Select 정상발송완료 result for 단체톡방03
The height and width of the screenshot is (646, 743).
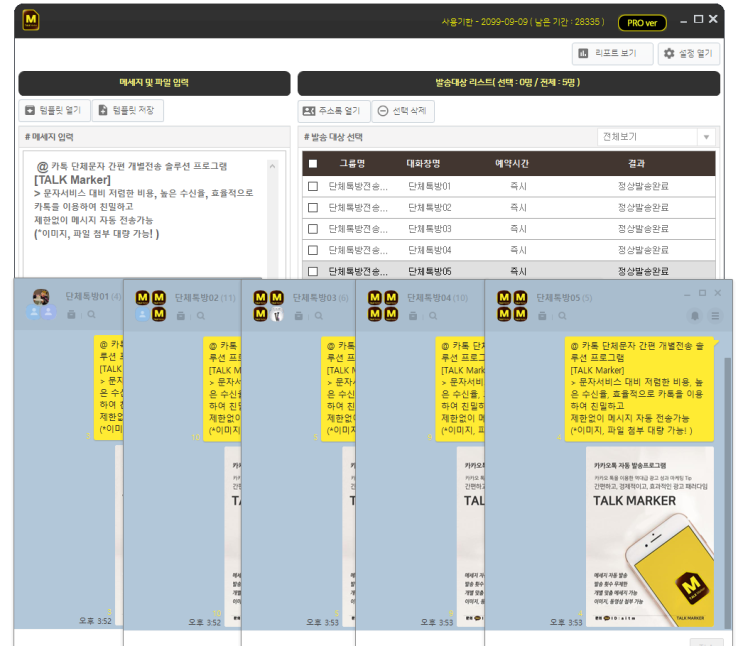pyautogui.click(x=643, y=229)
